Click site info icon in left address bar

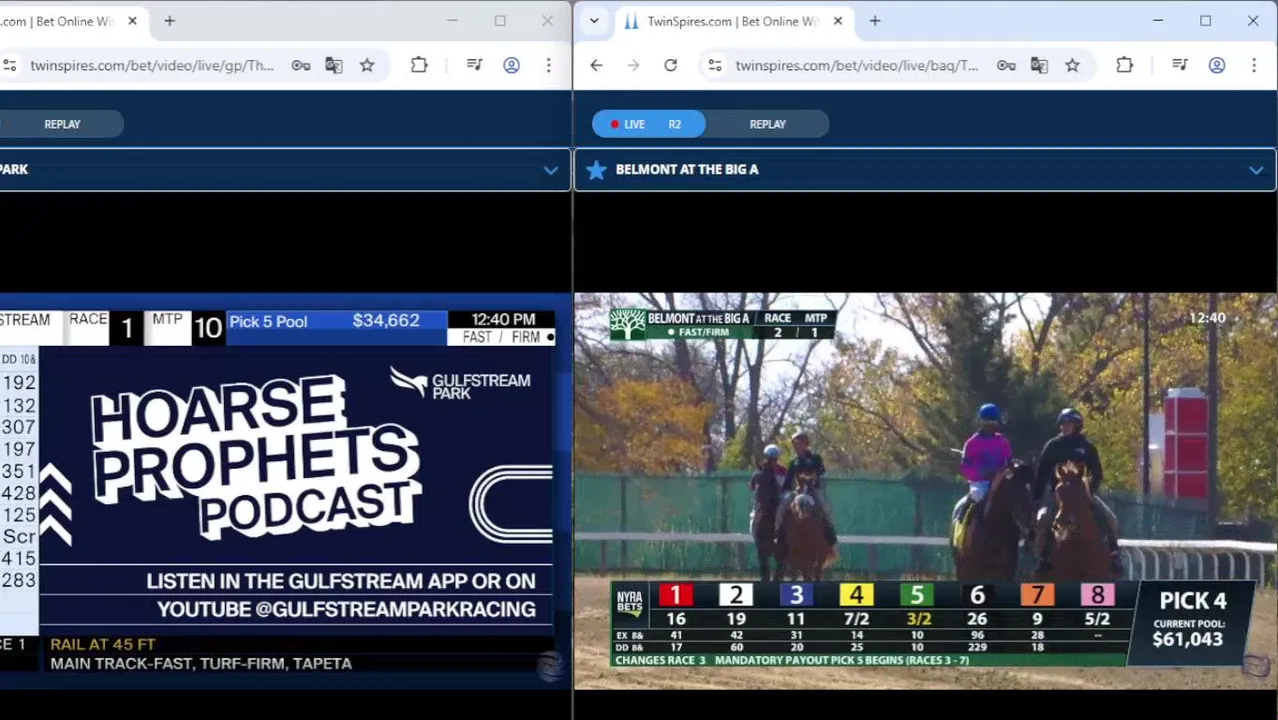click(x=10, y=65)
